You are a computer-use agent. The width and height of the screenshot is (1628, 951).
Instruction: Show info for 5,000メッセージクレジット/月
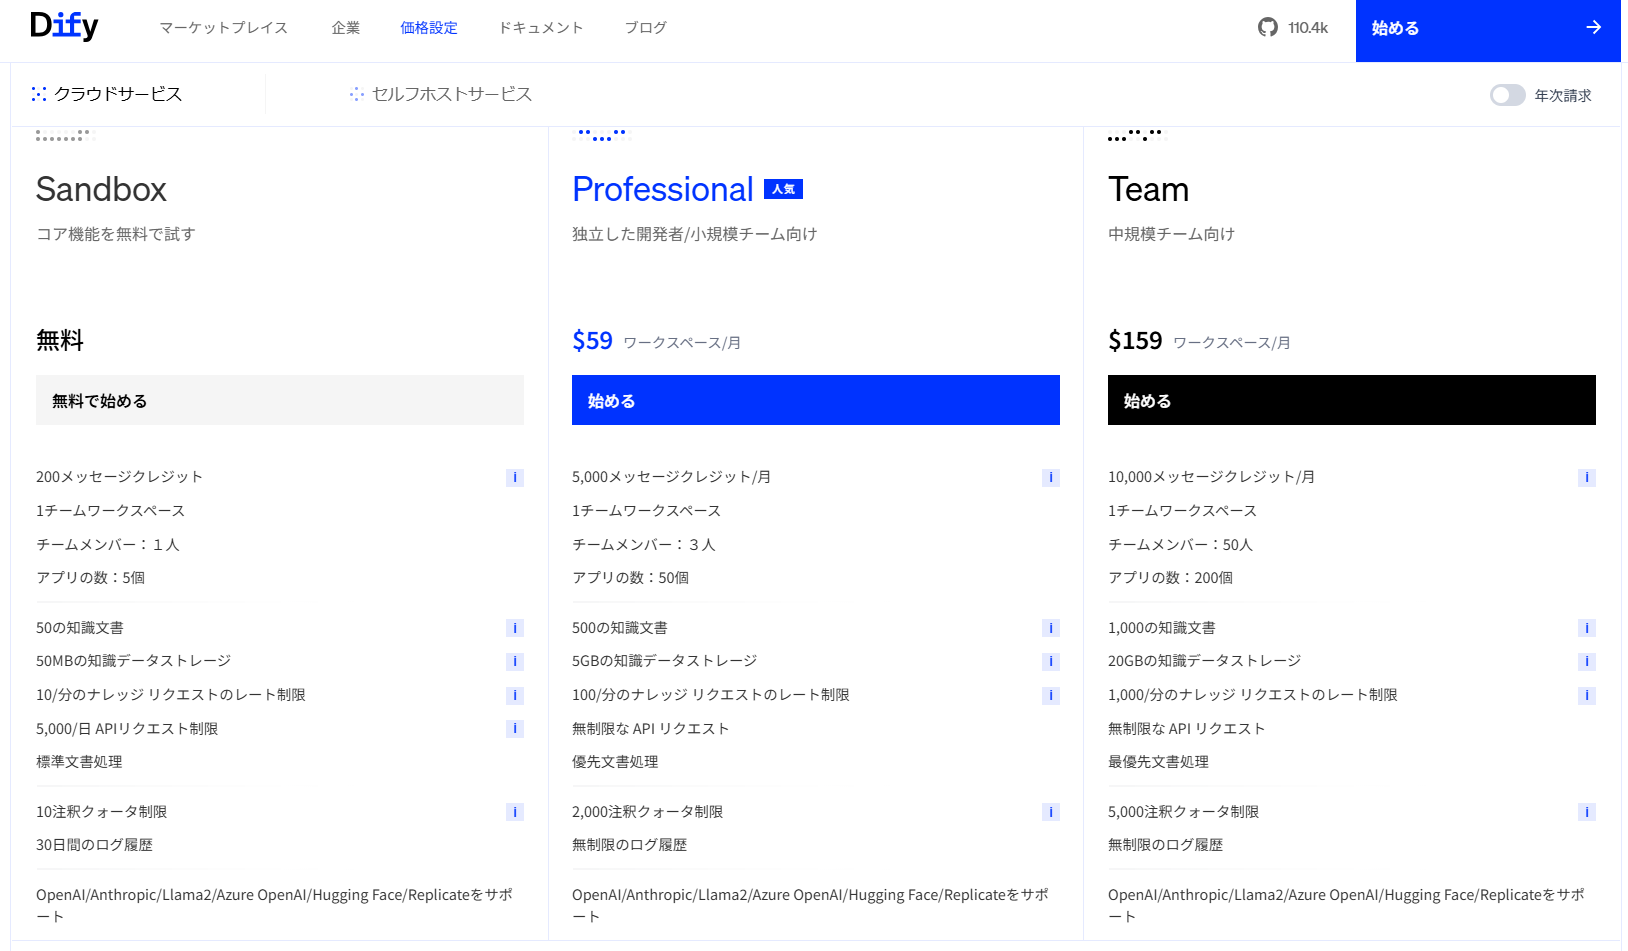1051,478
